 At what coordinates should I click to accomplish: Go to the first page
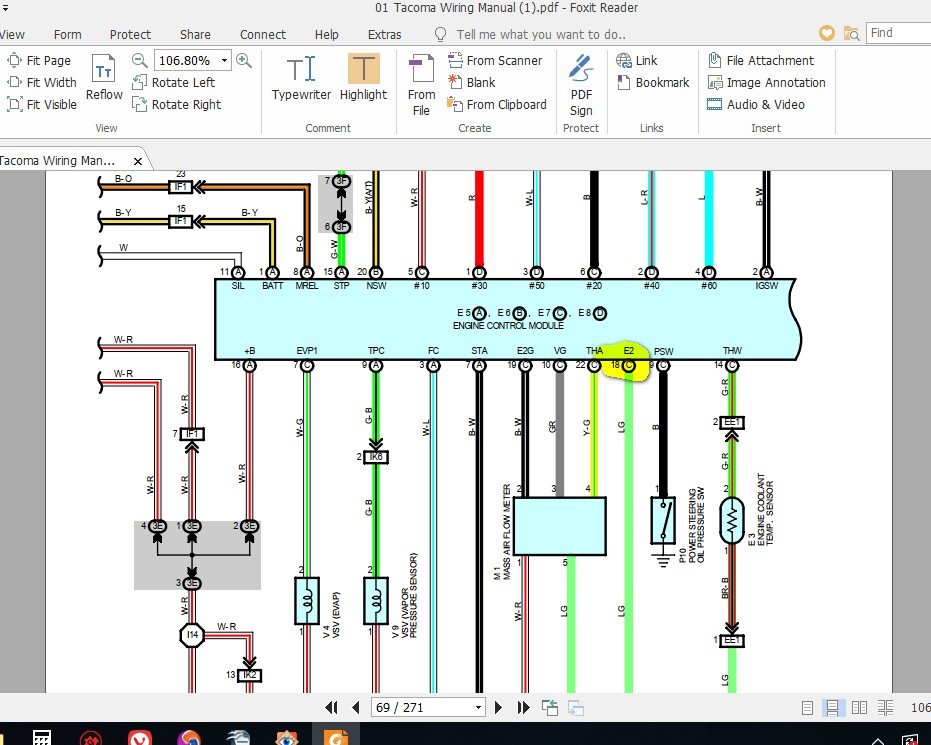pyautogui.click(x=331, y=707)
